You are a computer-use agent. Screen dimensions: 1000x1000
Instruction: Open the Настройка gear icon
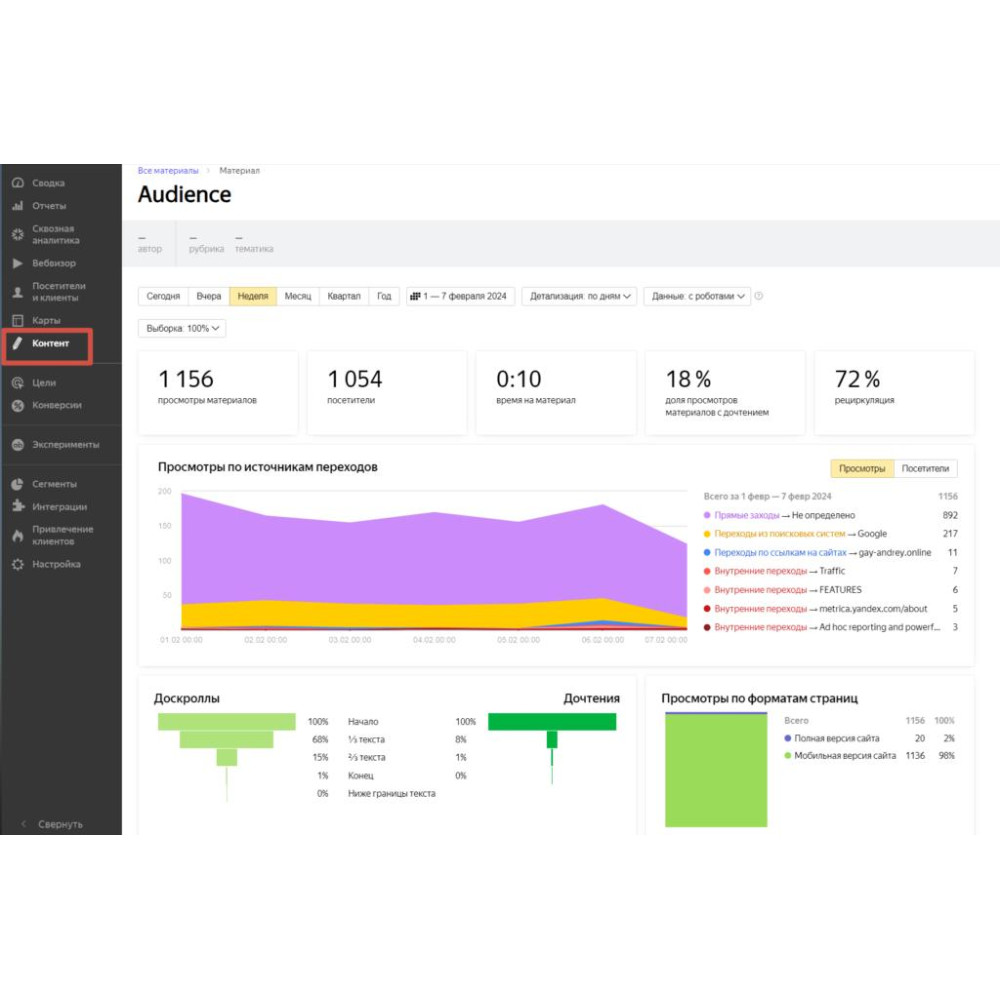point(17,565)
